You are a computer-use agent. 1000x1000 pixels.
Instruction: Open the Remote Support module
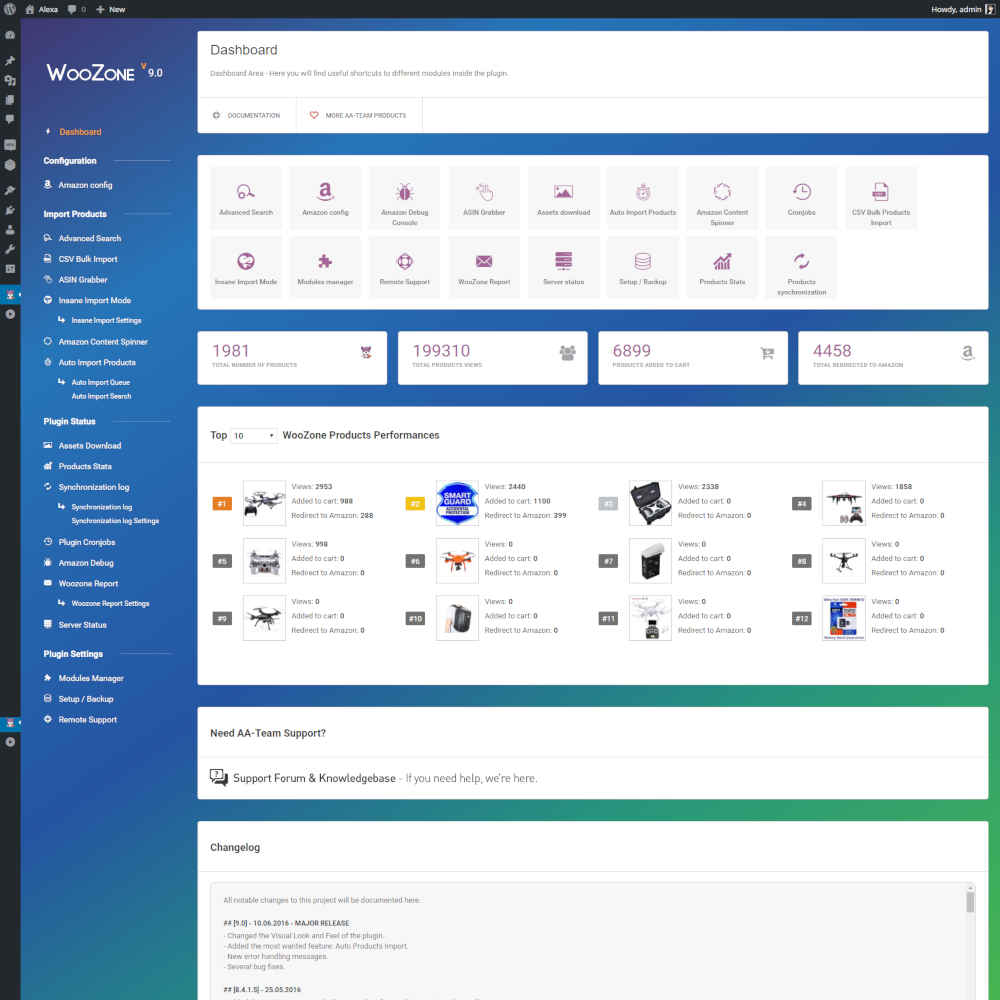point(405,266)
